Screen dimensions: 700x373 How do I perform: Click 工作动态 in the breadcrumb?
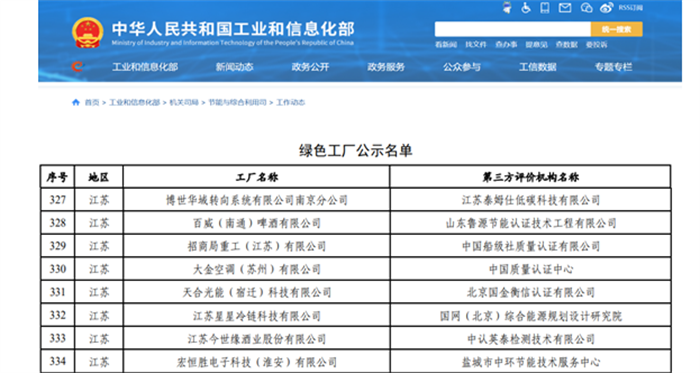[x=290, y=102]
